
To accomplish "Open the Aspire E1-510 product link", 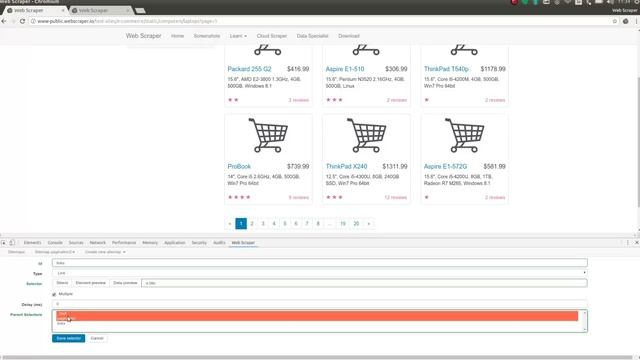I will (345, 69).
